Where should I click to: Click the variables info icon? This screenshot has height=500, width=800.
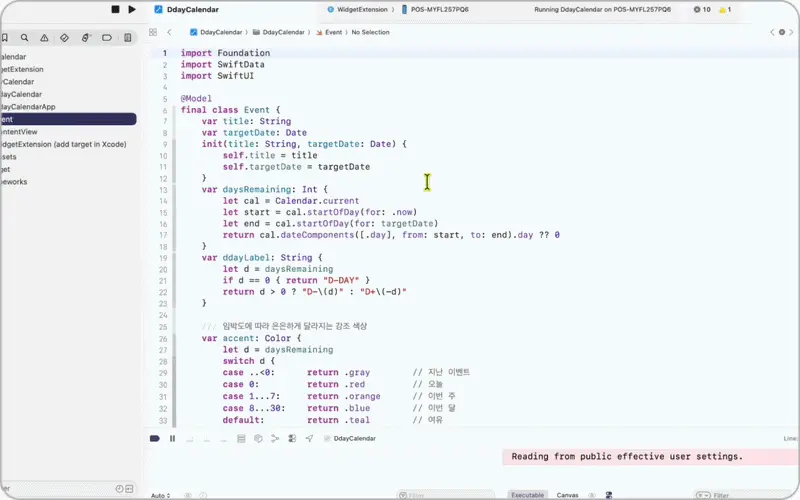204,495
